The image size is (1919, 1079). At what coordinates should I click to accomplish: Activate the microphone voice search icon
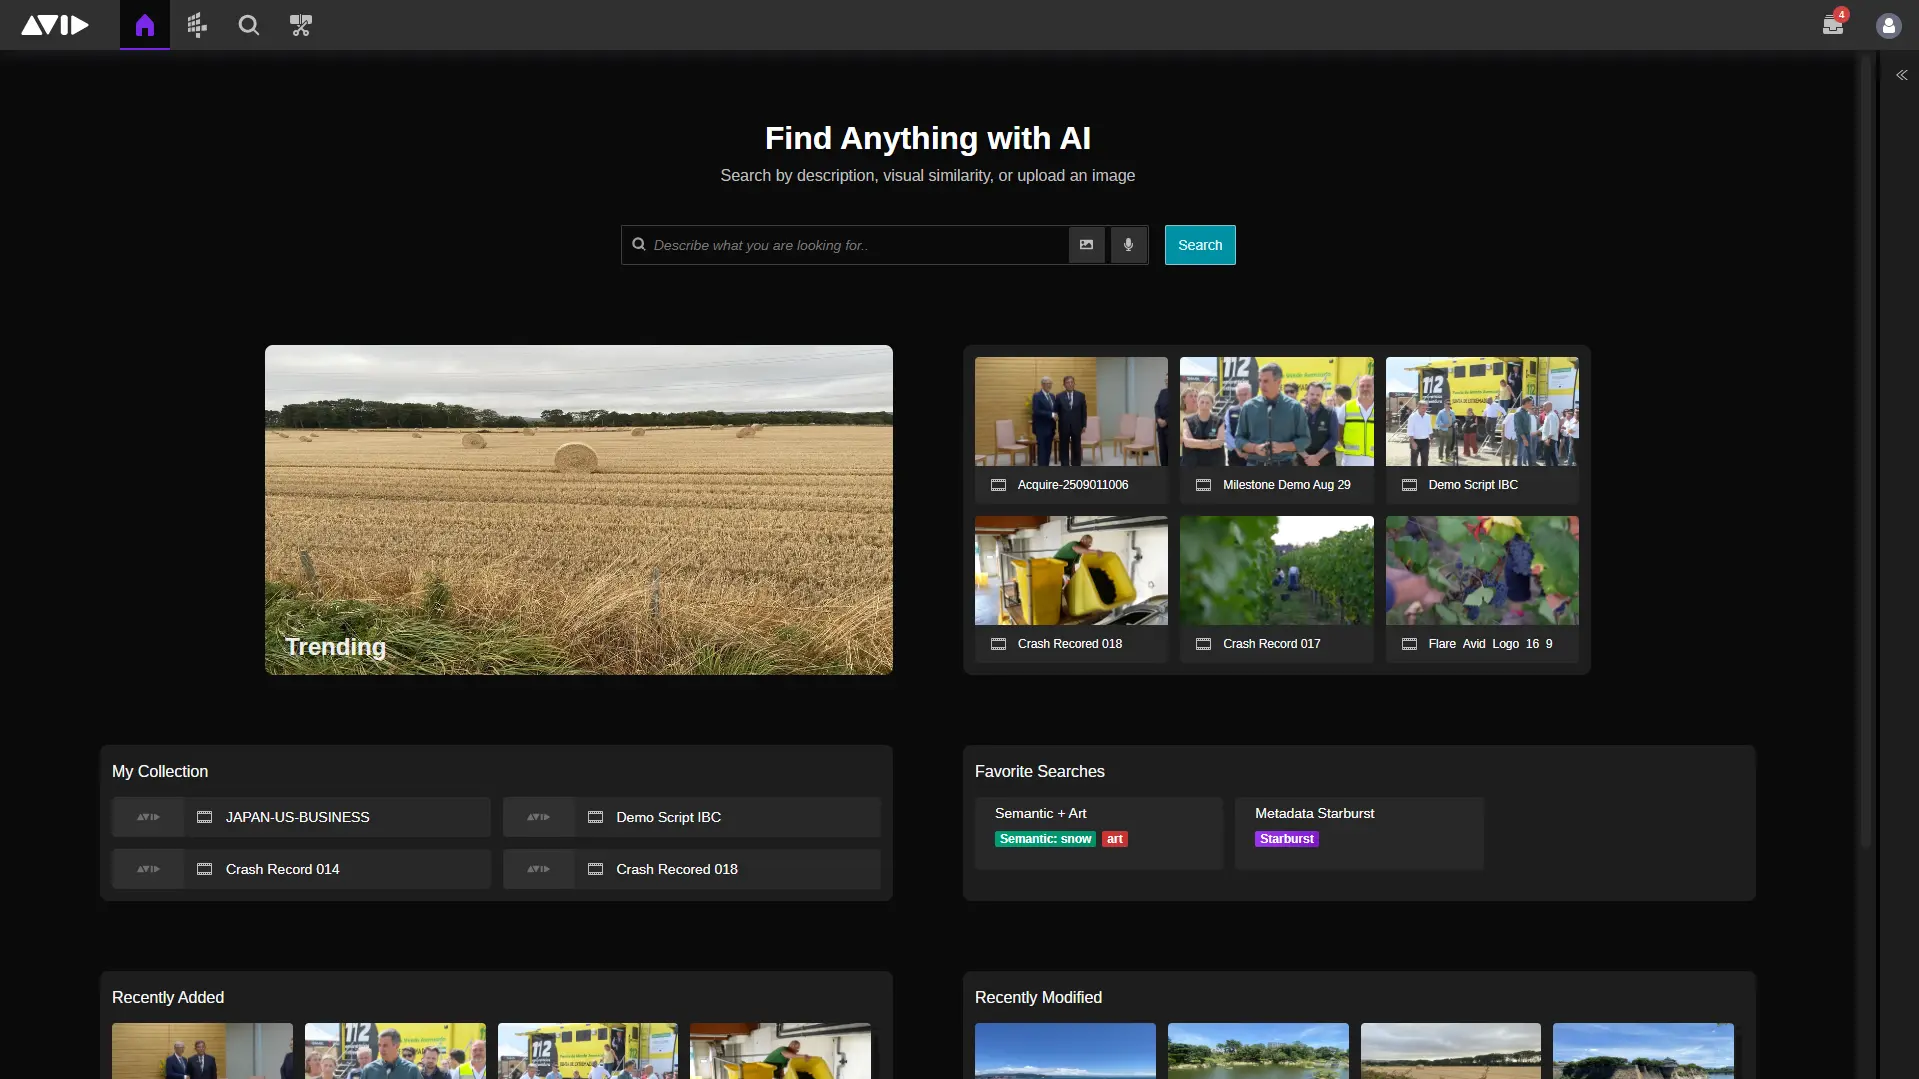1128,245
